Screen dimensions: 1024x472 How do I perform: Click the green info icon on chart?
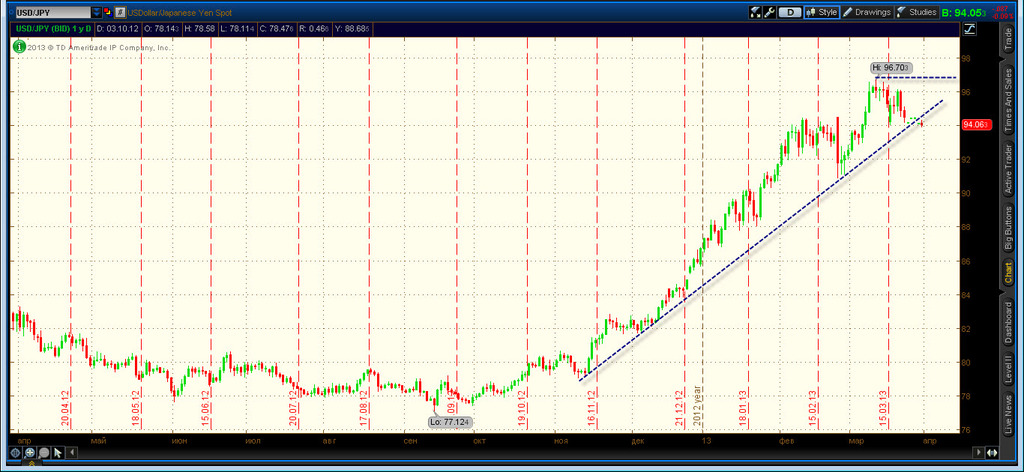click(x=20, y=46)
